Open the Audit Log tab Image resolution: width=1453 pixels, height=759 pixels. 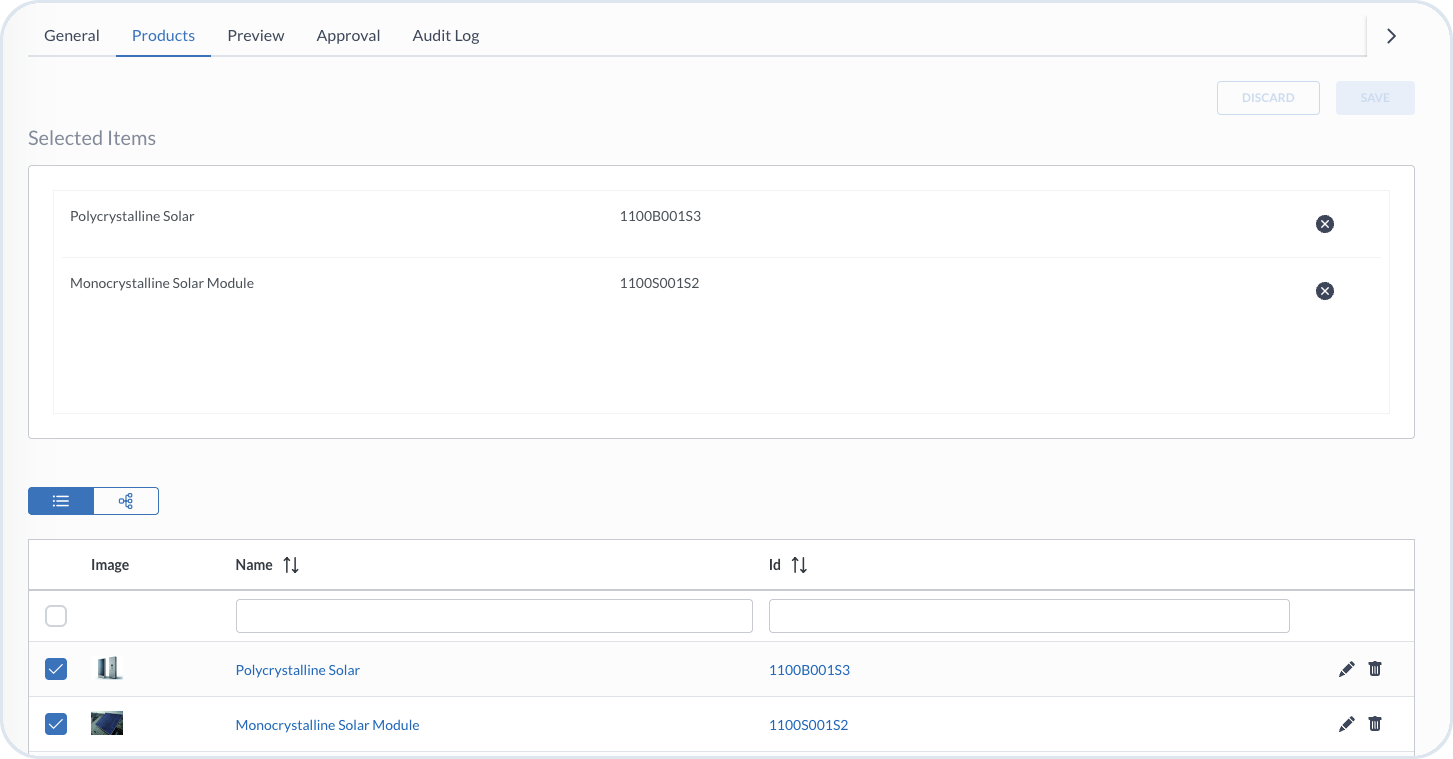[x=446, y=35]
